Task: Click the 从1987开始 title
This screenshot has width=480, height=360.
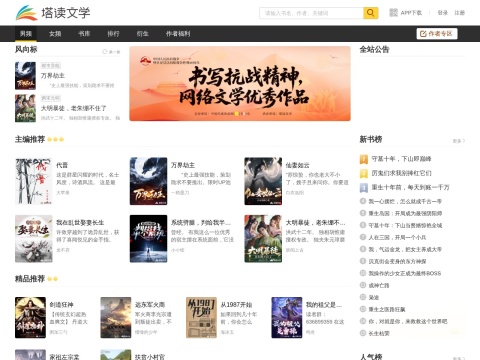Action: [236, 304]
